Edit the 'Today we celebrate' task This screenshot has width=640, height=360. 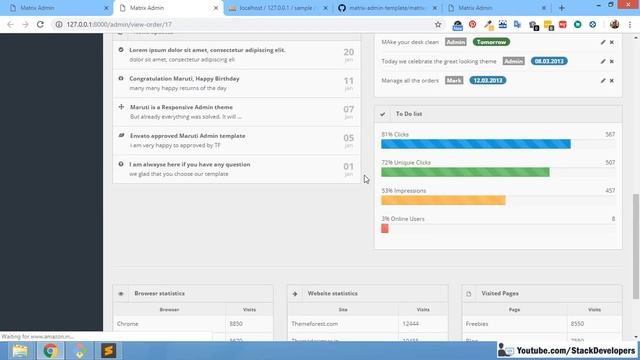pyautogui.click(x=603, y=61)
